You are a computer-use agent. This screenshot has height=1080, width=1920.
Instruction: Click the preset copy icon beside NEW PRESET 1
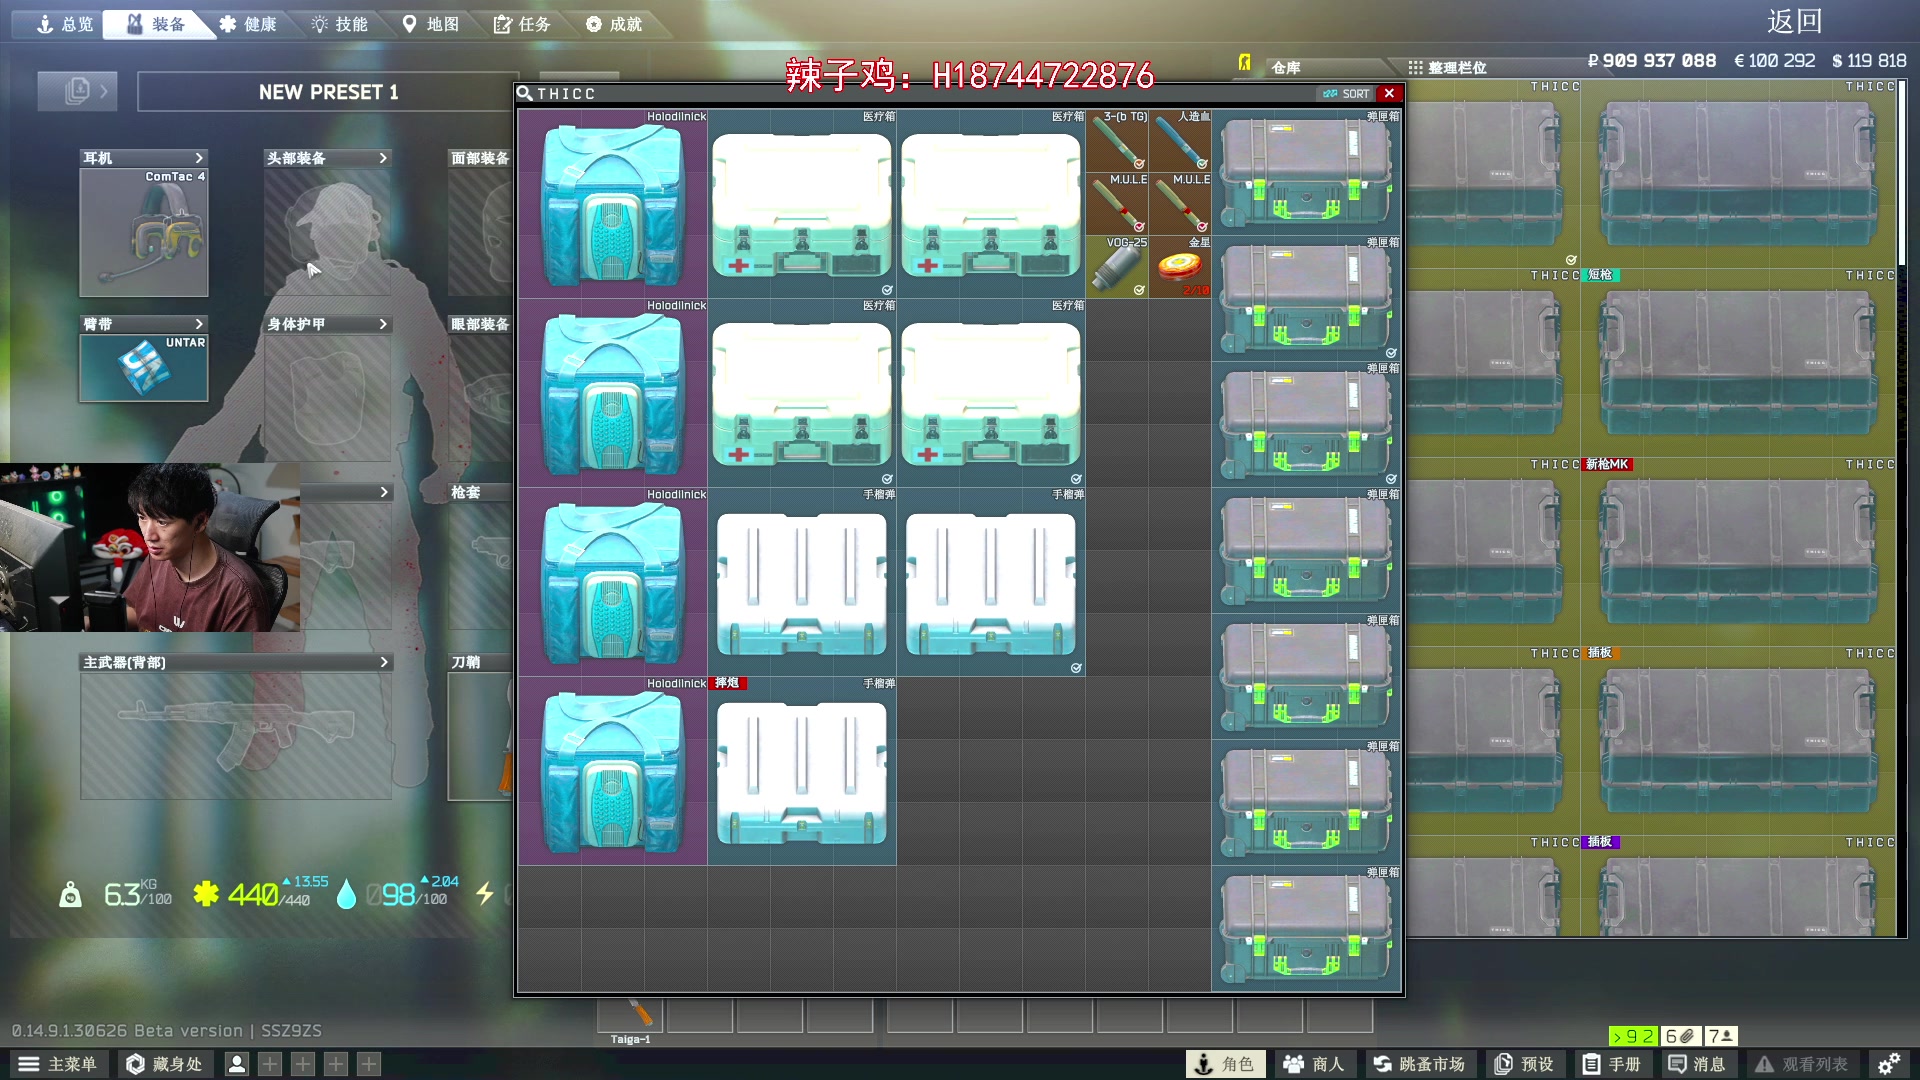click(78, 92)
